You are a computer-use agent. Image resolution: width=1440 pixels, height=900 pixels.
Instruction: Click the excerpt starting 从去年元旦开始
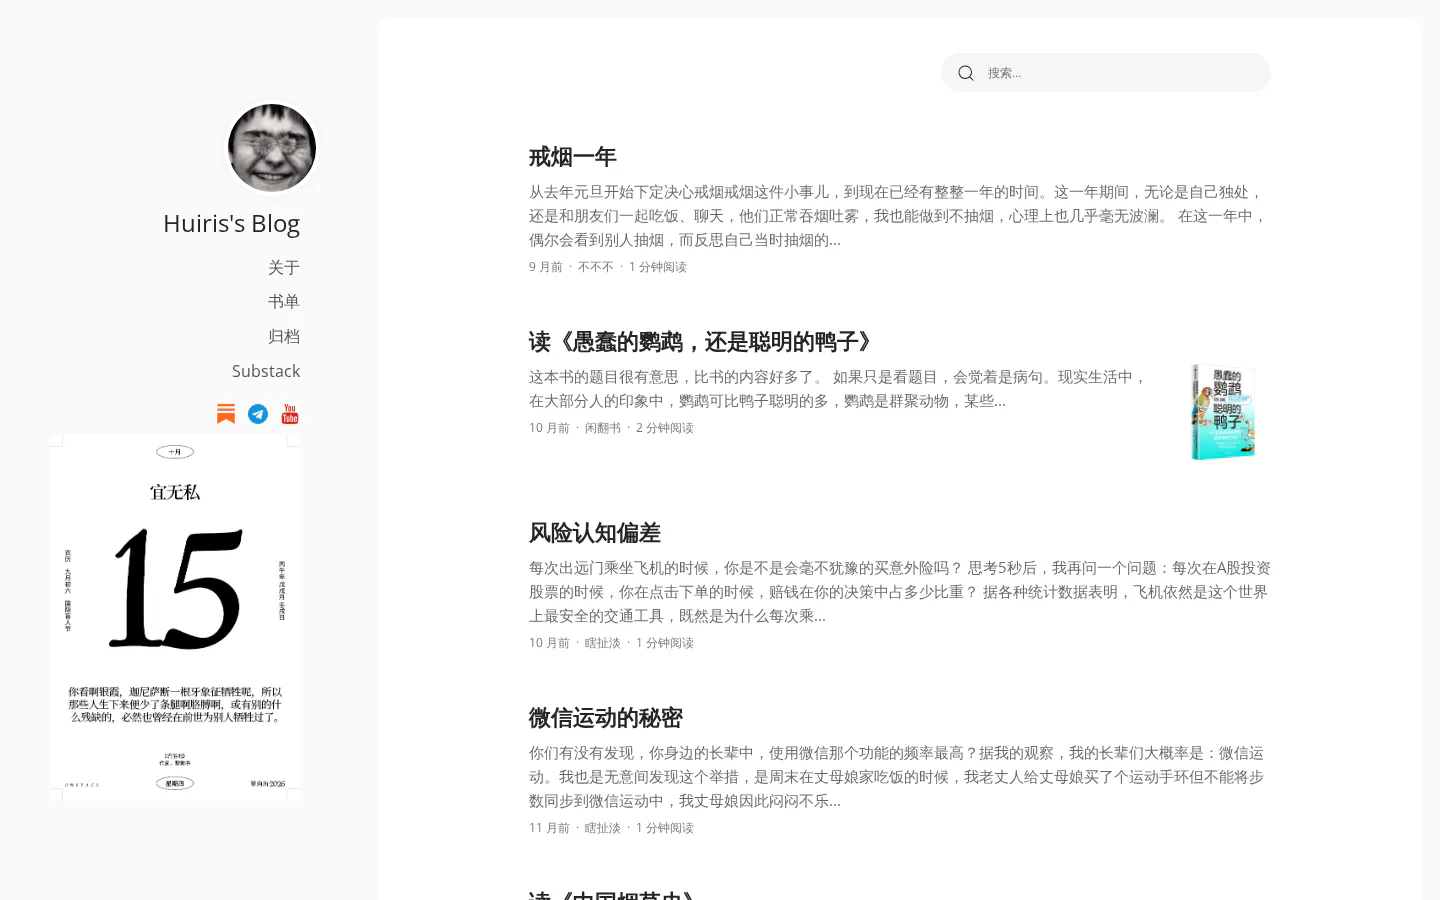click(x=900, y=216)
